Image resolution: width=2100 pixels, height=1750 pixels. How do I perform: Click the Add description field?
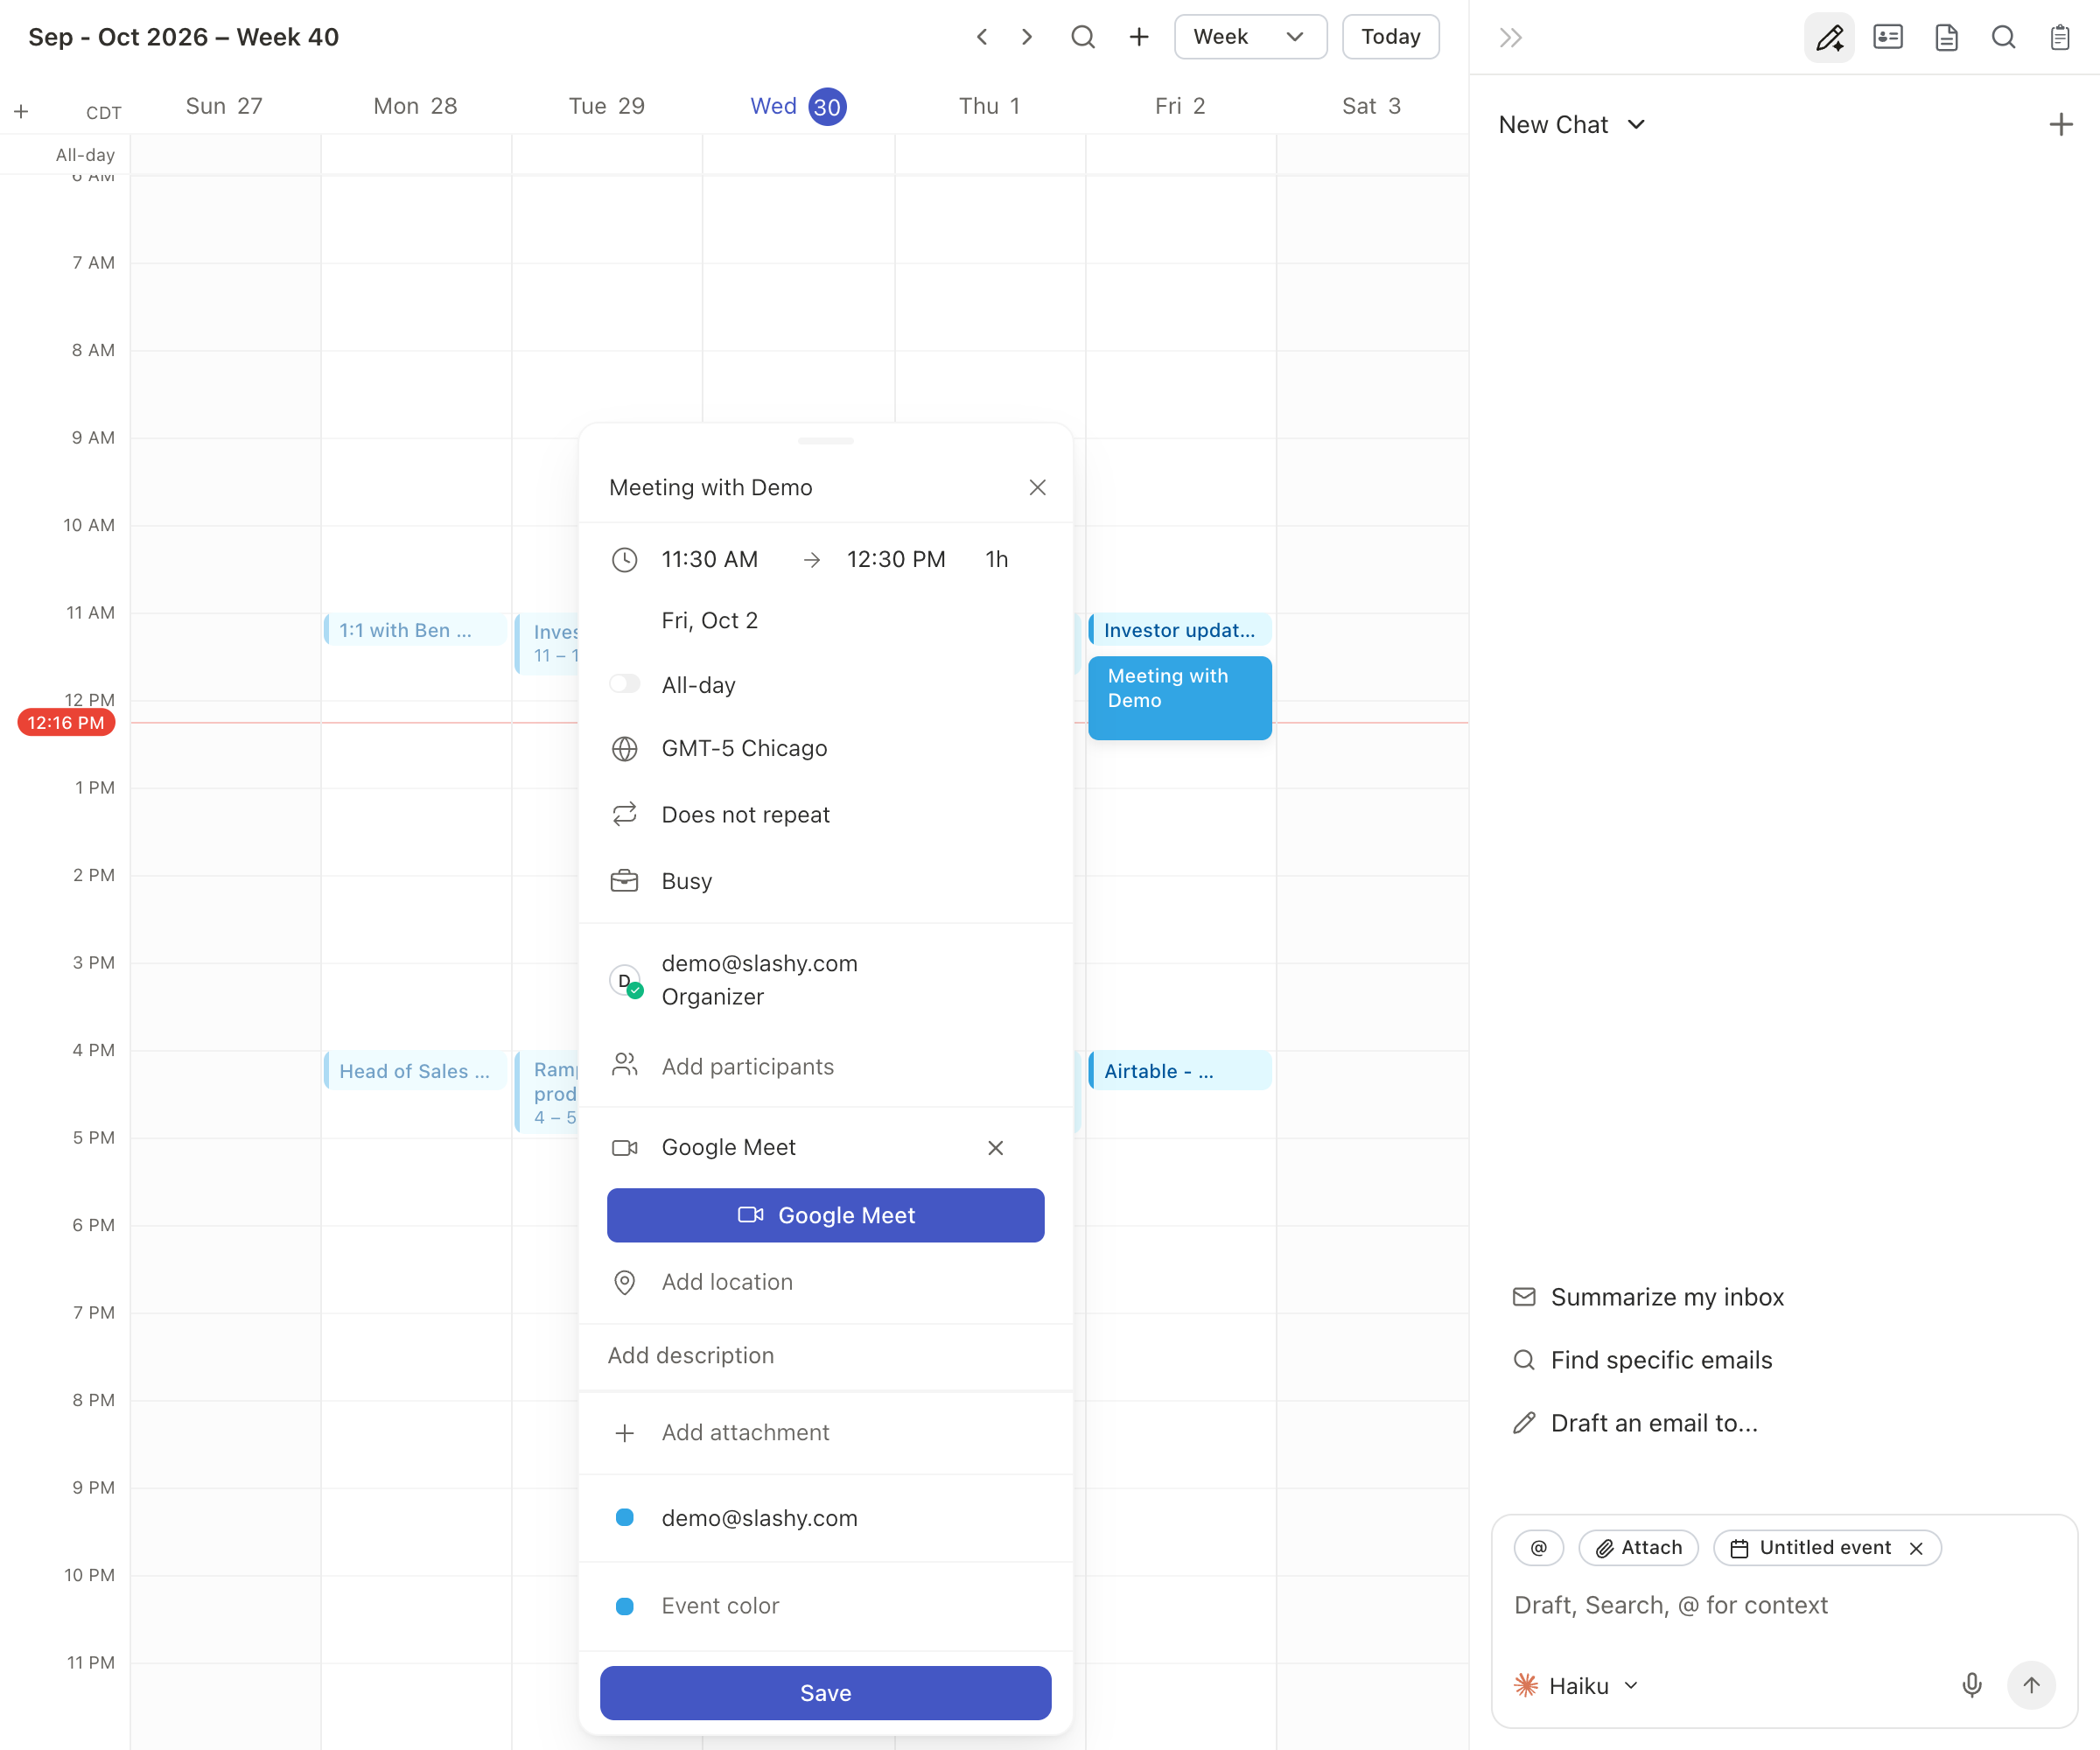coord(826,1355)
